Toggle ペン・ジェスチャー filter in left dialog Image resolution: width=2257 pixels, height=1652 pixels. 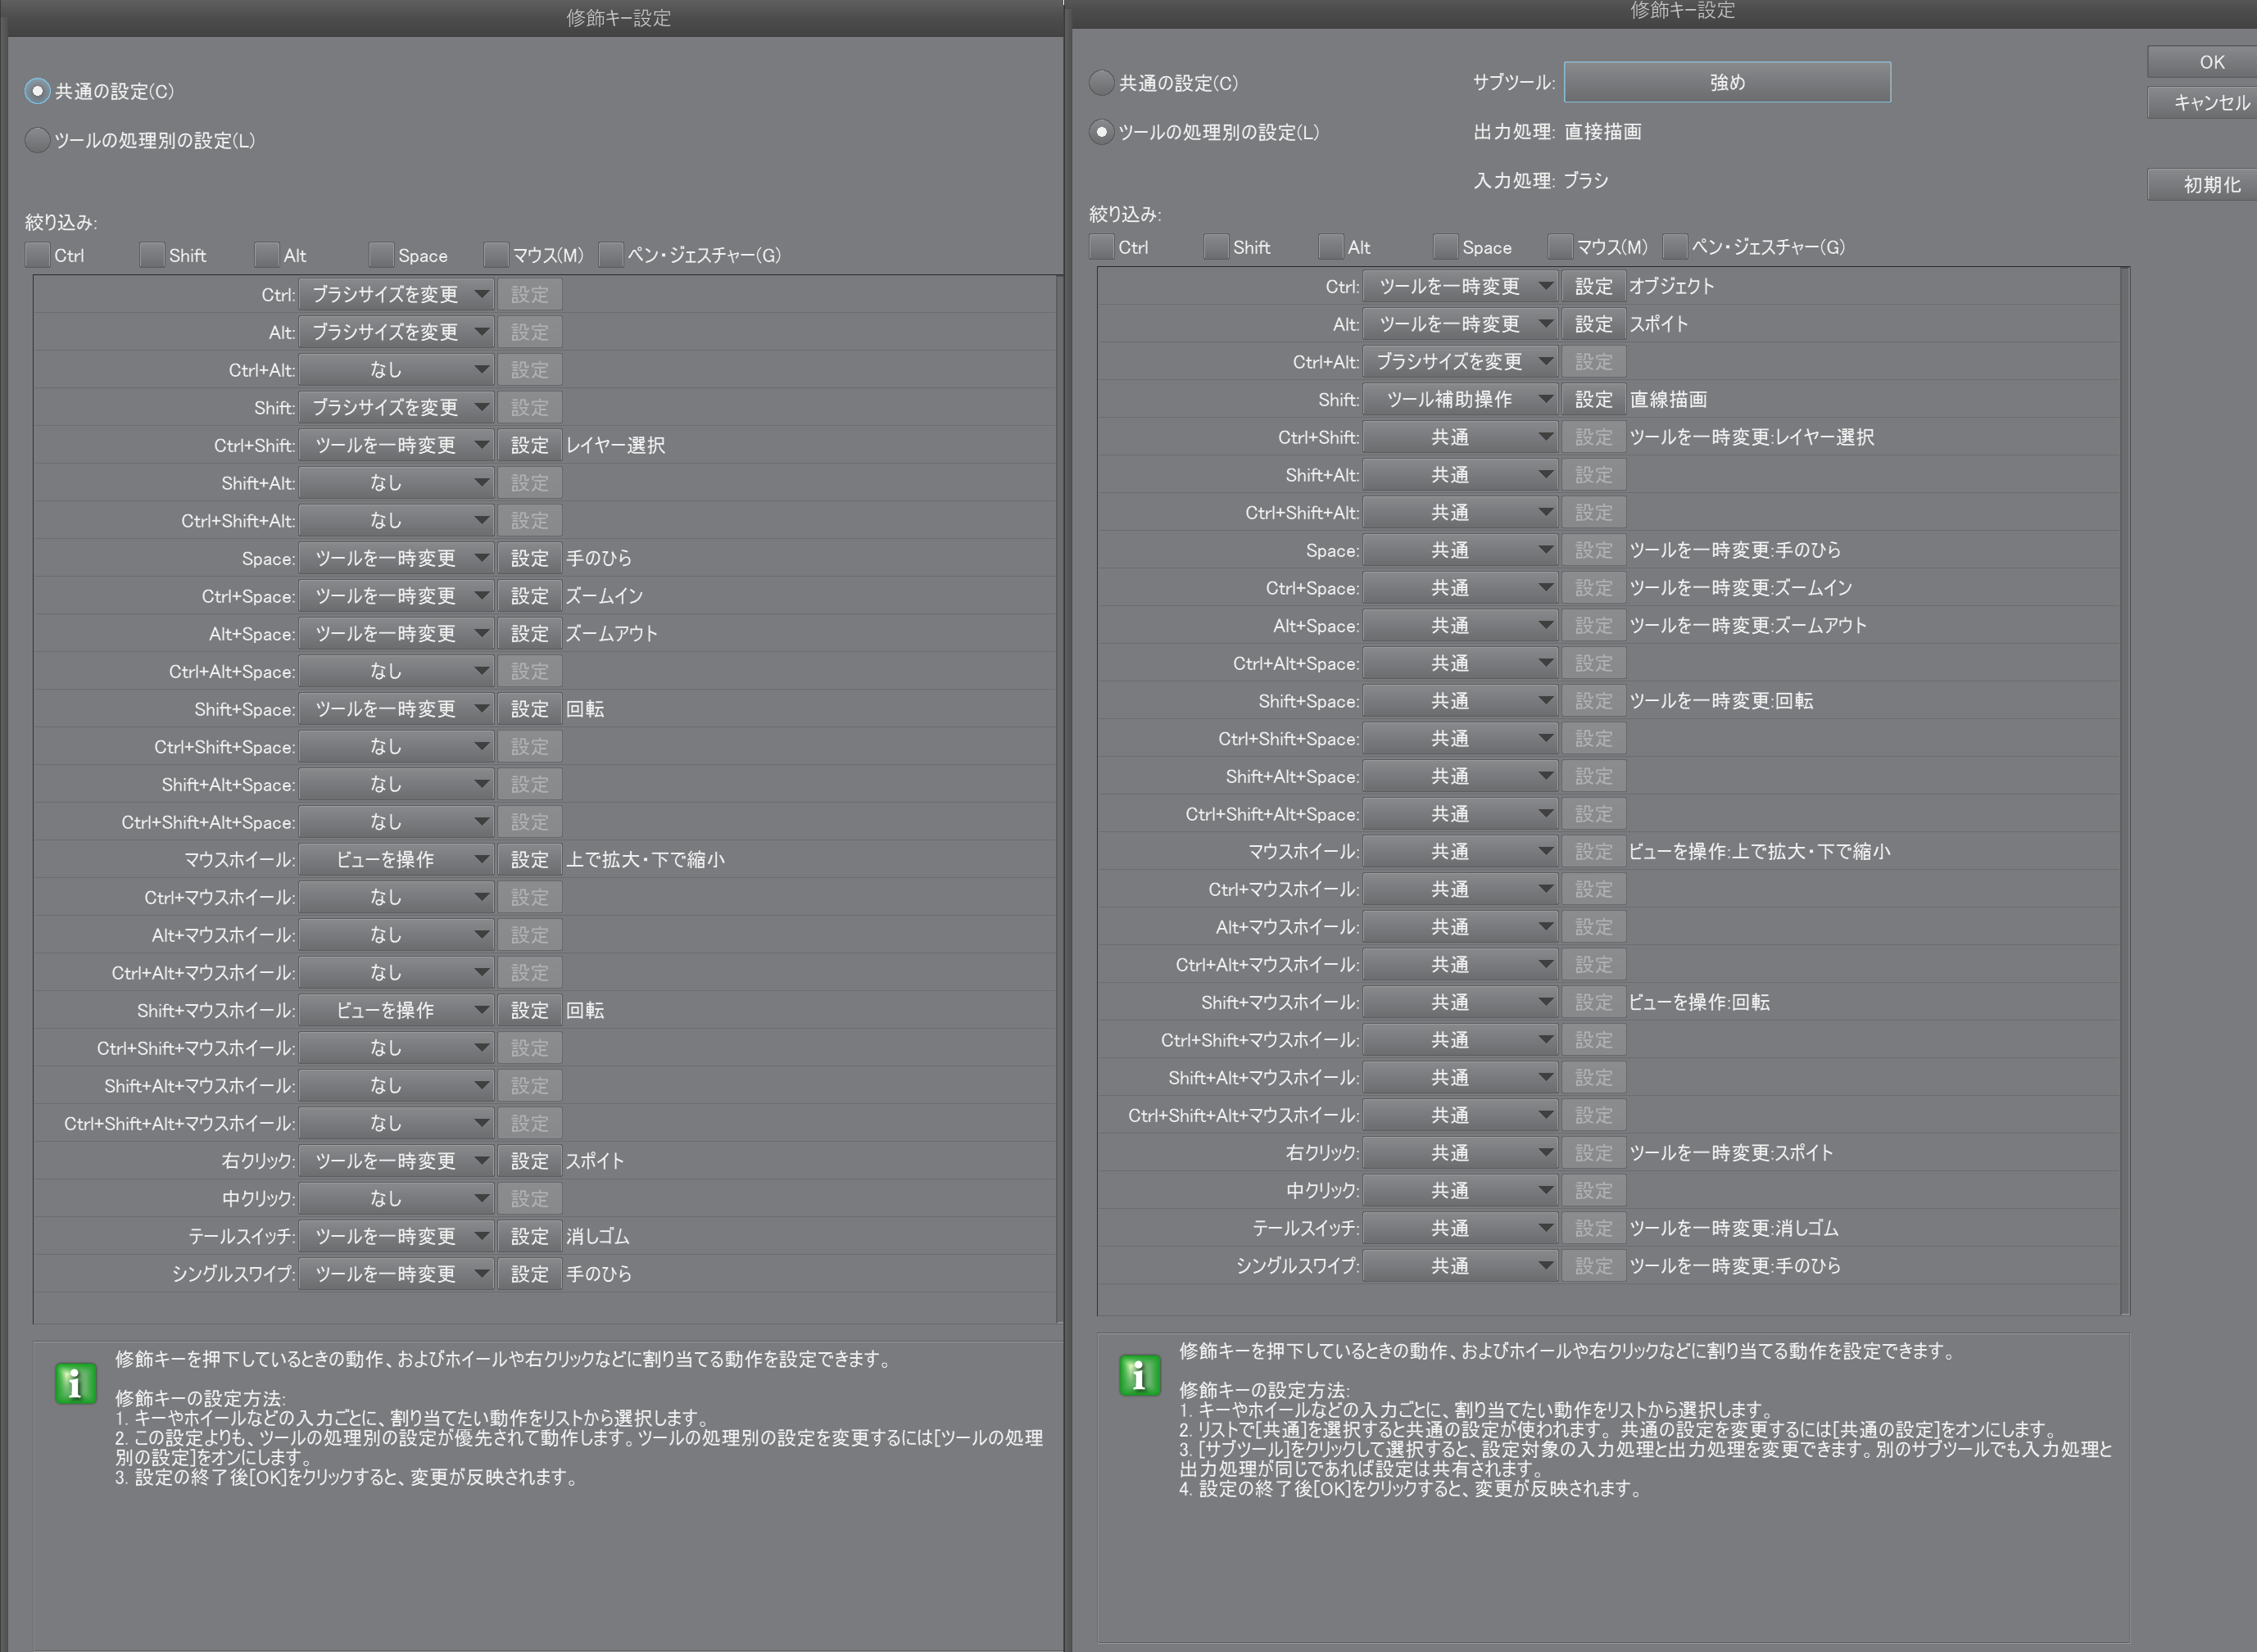[x=611, y=255]
